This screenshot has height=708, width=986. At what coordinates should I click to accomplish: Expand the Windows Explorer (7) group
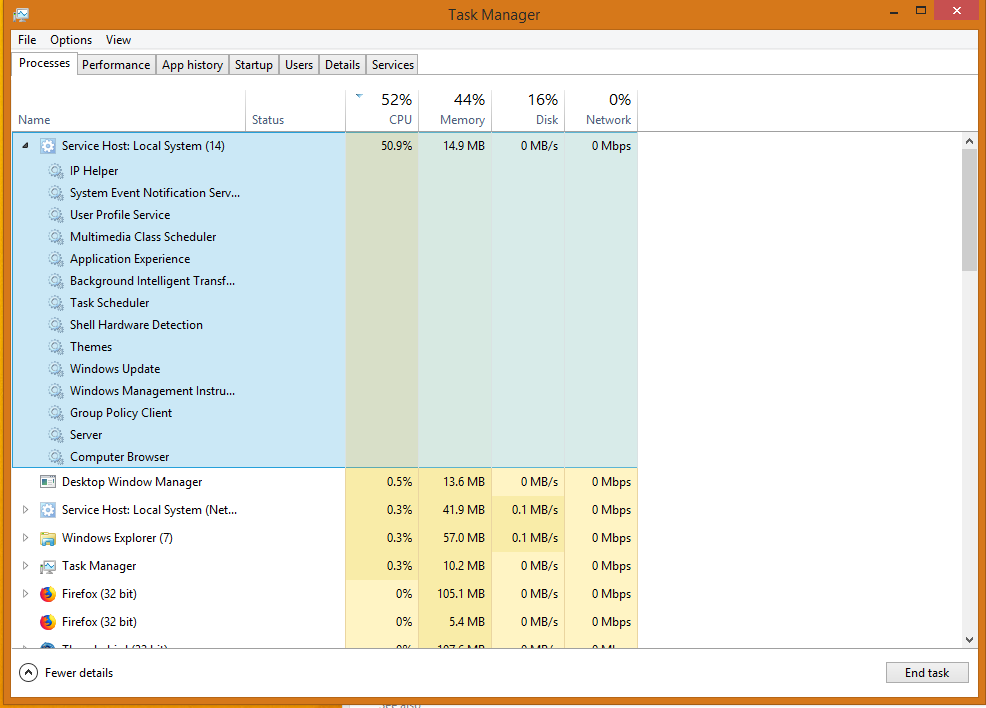[x=25, y=538]
